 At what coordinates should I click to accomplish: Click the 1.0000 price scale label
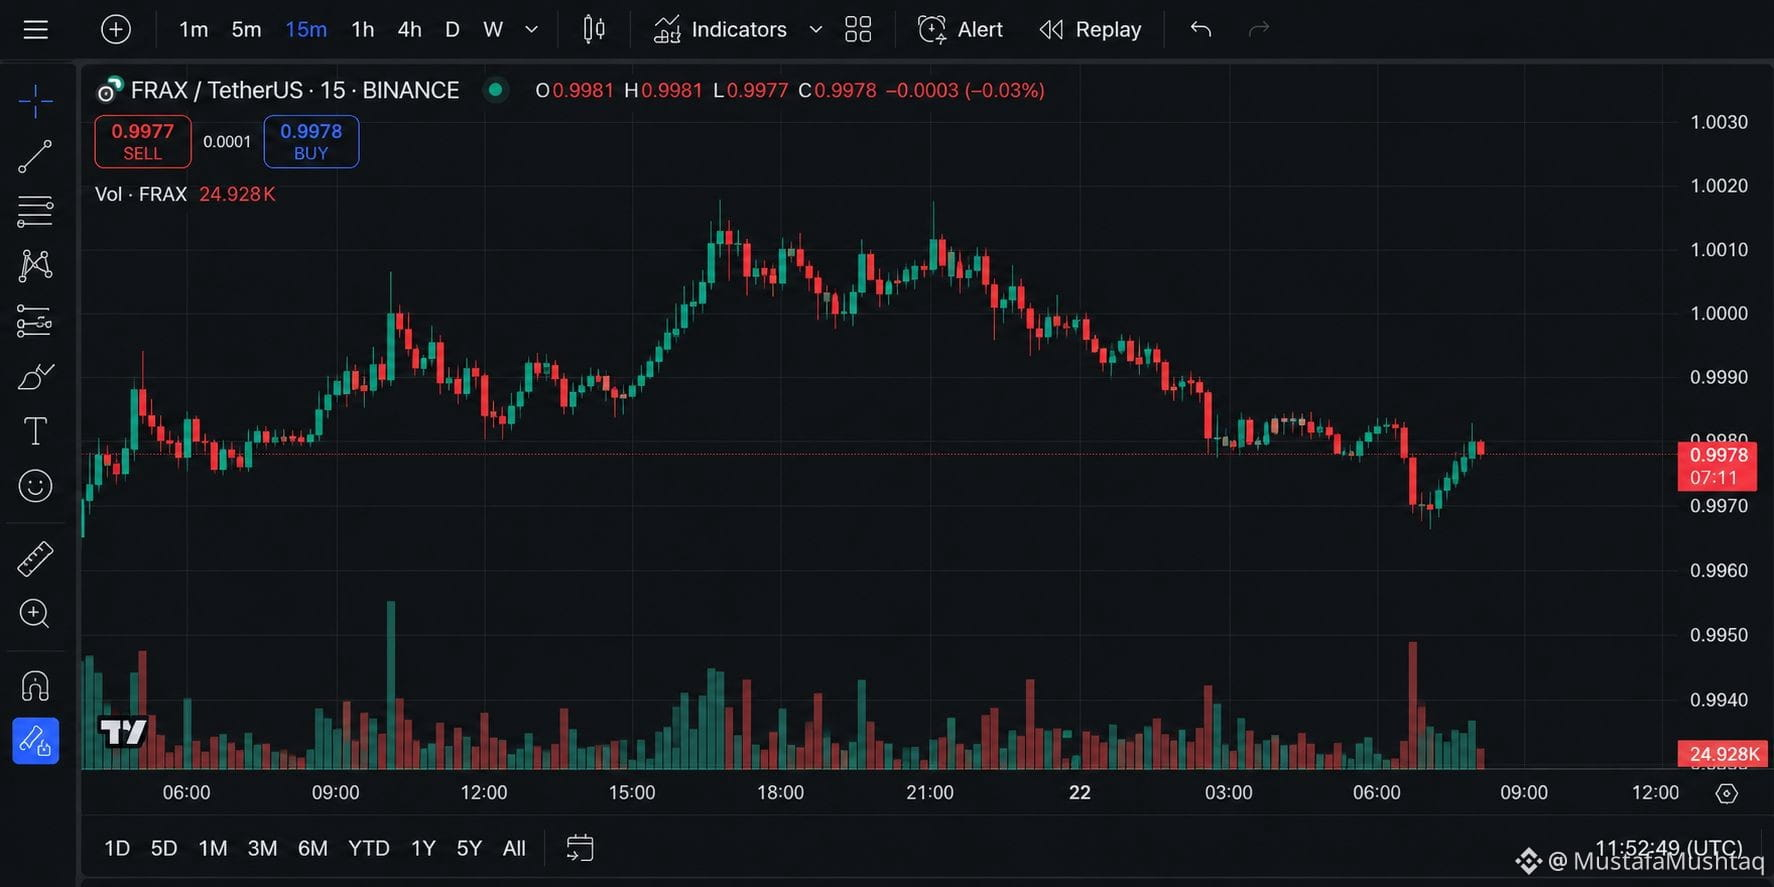coord(1719,313)
